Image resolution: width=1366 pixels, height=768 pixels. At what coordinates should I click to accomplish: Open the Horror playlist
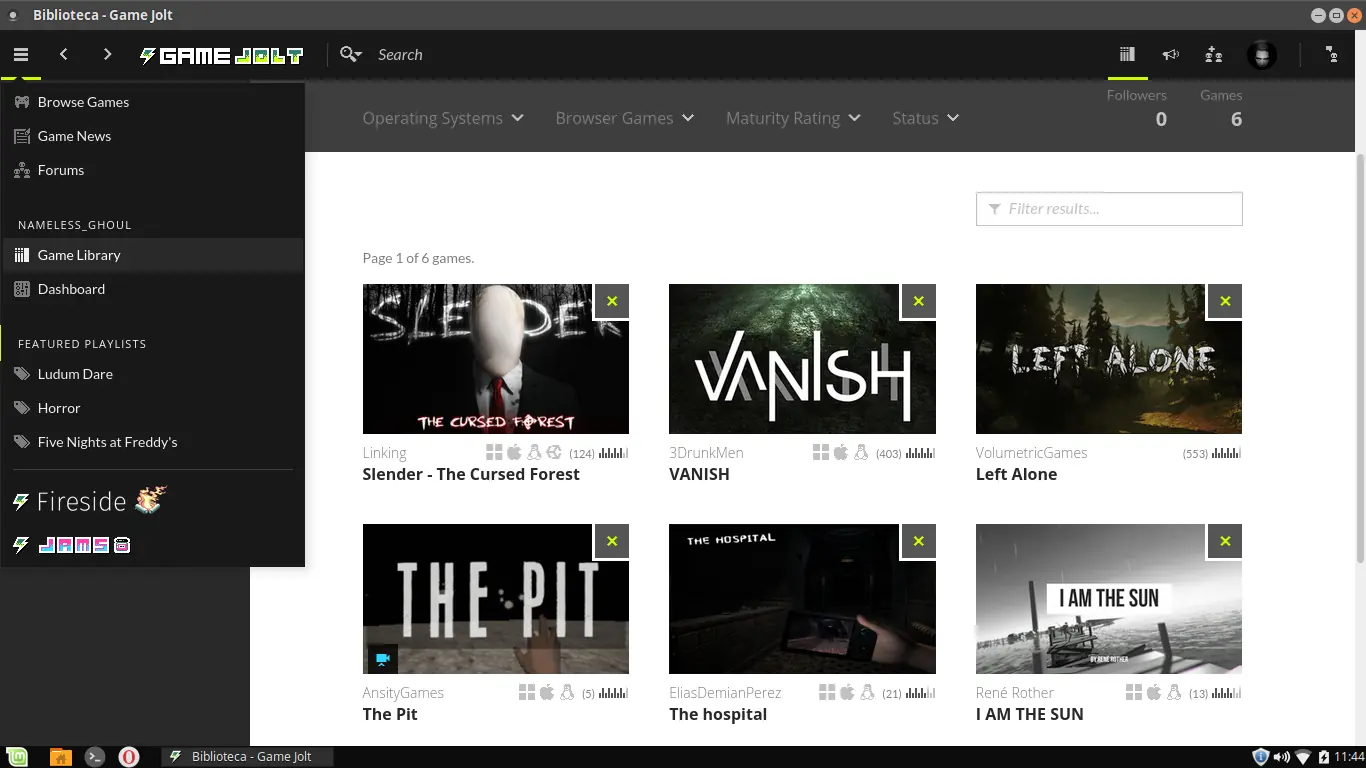tap(152, 408)
